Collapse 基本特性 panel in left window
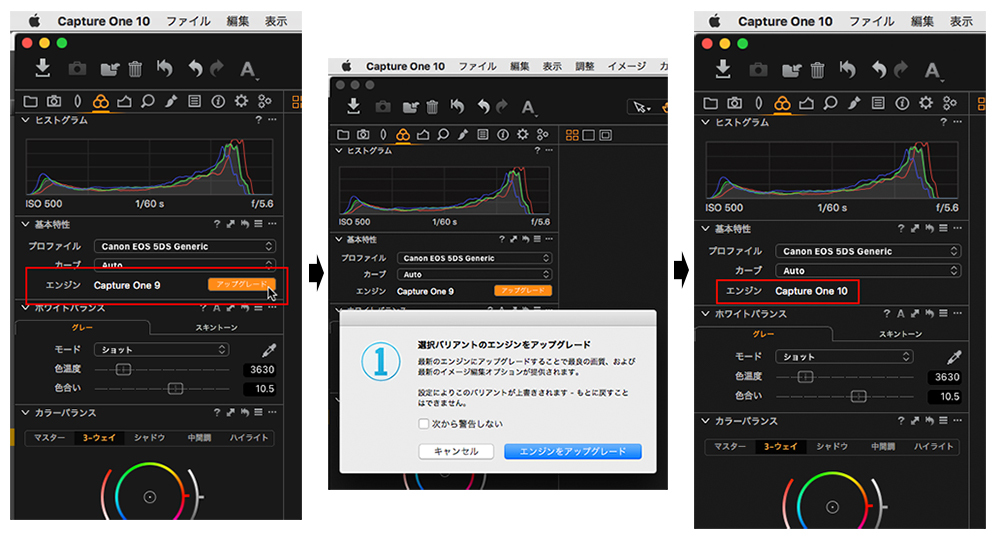 point(26,224)
